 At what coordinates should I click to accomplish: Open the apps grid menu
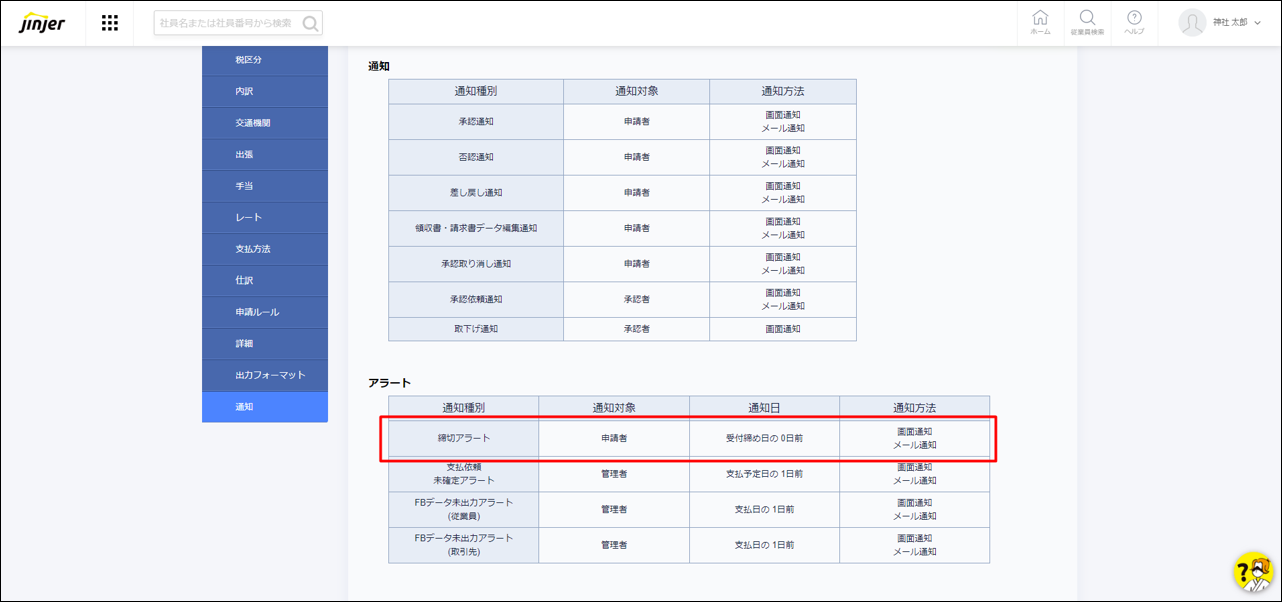click(110, 23)
